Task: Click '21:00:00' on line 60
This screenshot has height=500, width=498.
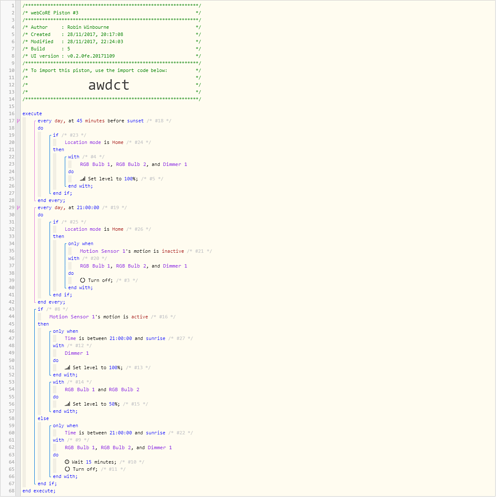Action: [121, 433]
